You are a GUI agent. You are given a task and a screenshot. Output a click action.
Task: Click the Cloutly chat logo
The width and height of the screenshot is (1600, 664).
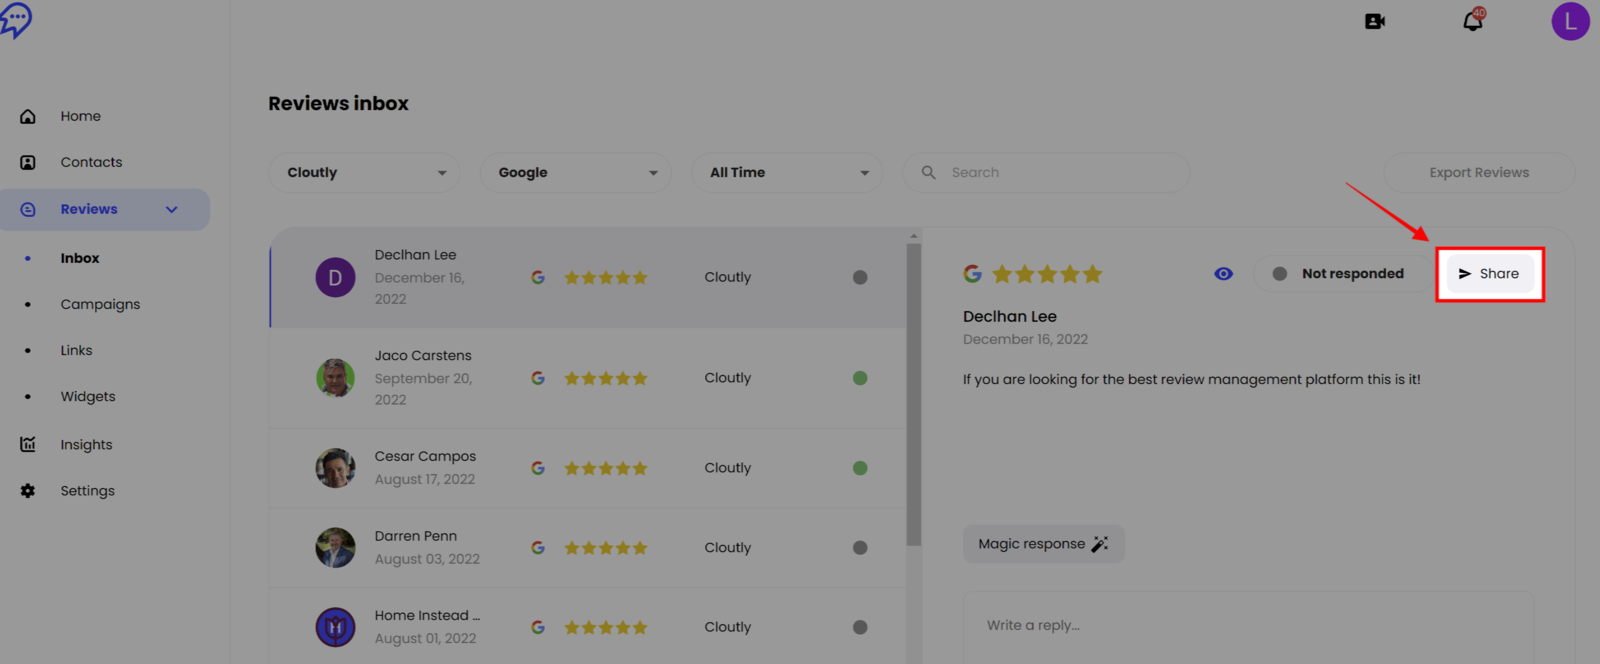click(x=16, y=19)
